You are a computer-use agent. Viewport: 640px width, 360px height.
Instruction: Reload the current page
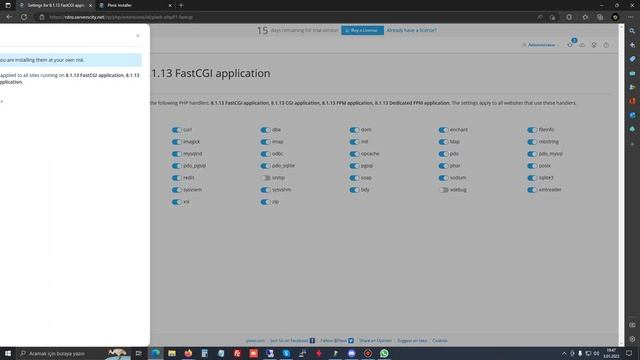tap(24, 17)
